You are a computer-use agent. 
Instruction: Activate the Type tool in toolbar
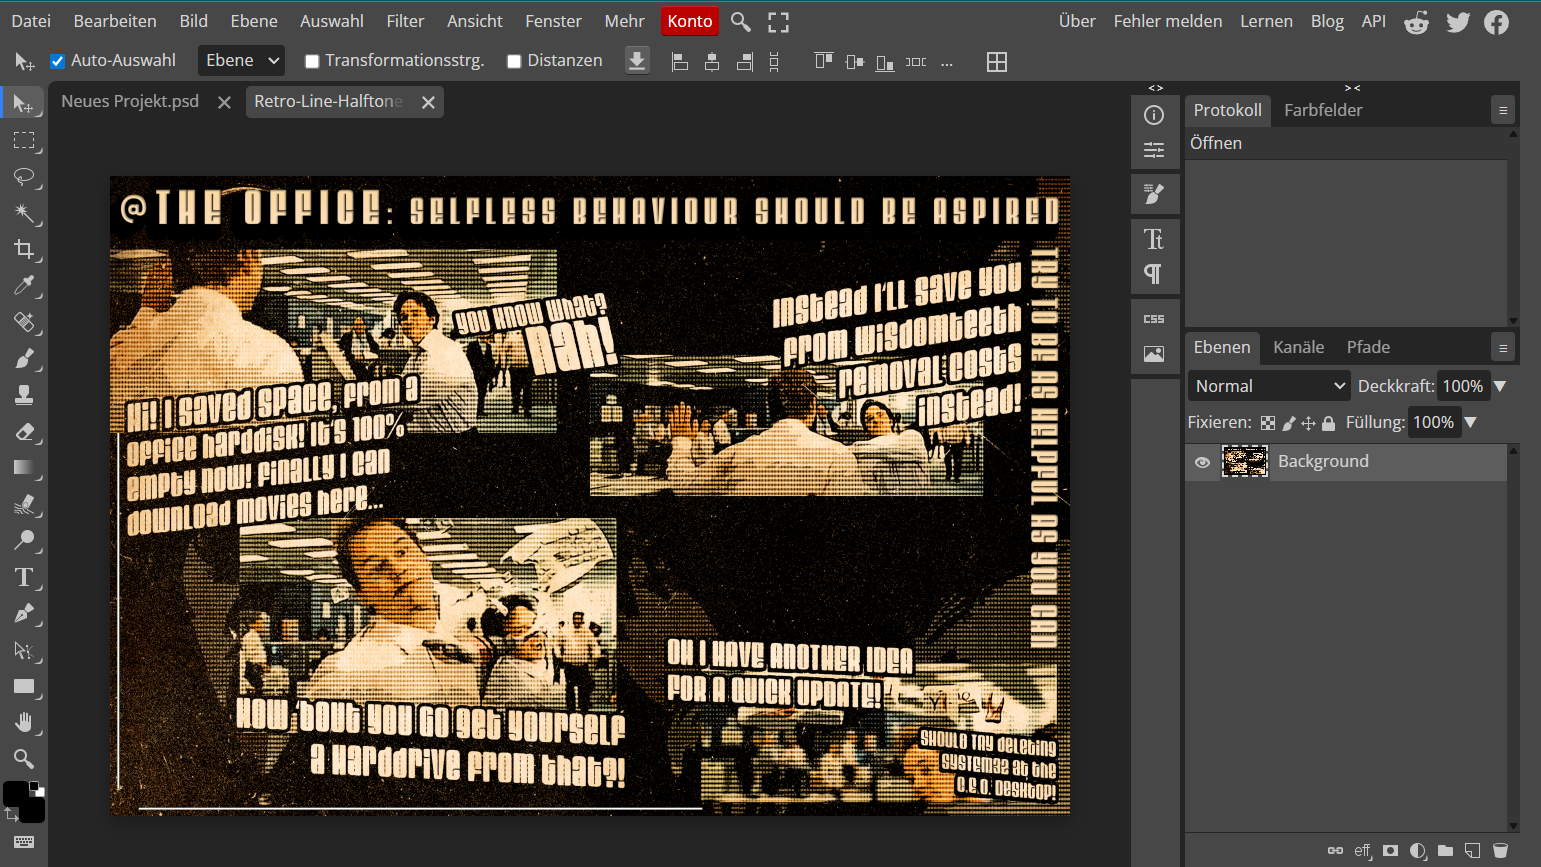[x=24, y=577]
